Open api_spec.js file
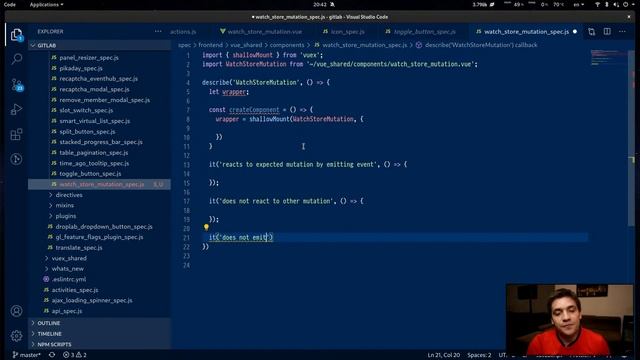Image resolution: width=640 pixels, height=360 pixels. tap(67, 311)
